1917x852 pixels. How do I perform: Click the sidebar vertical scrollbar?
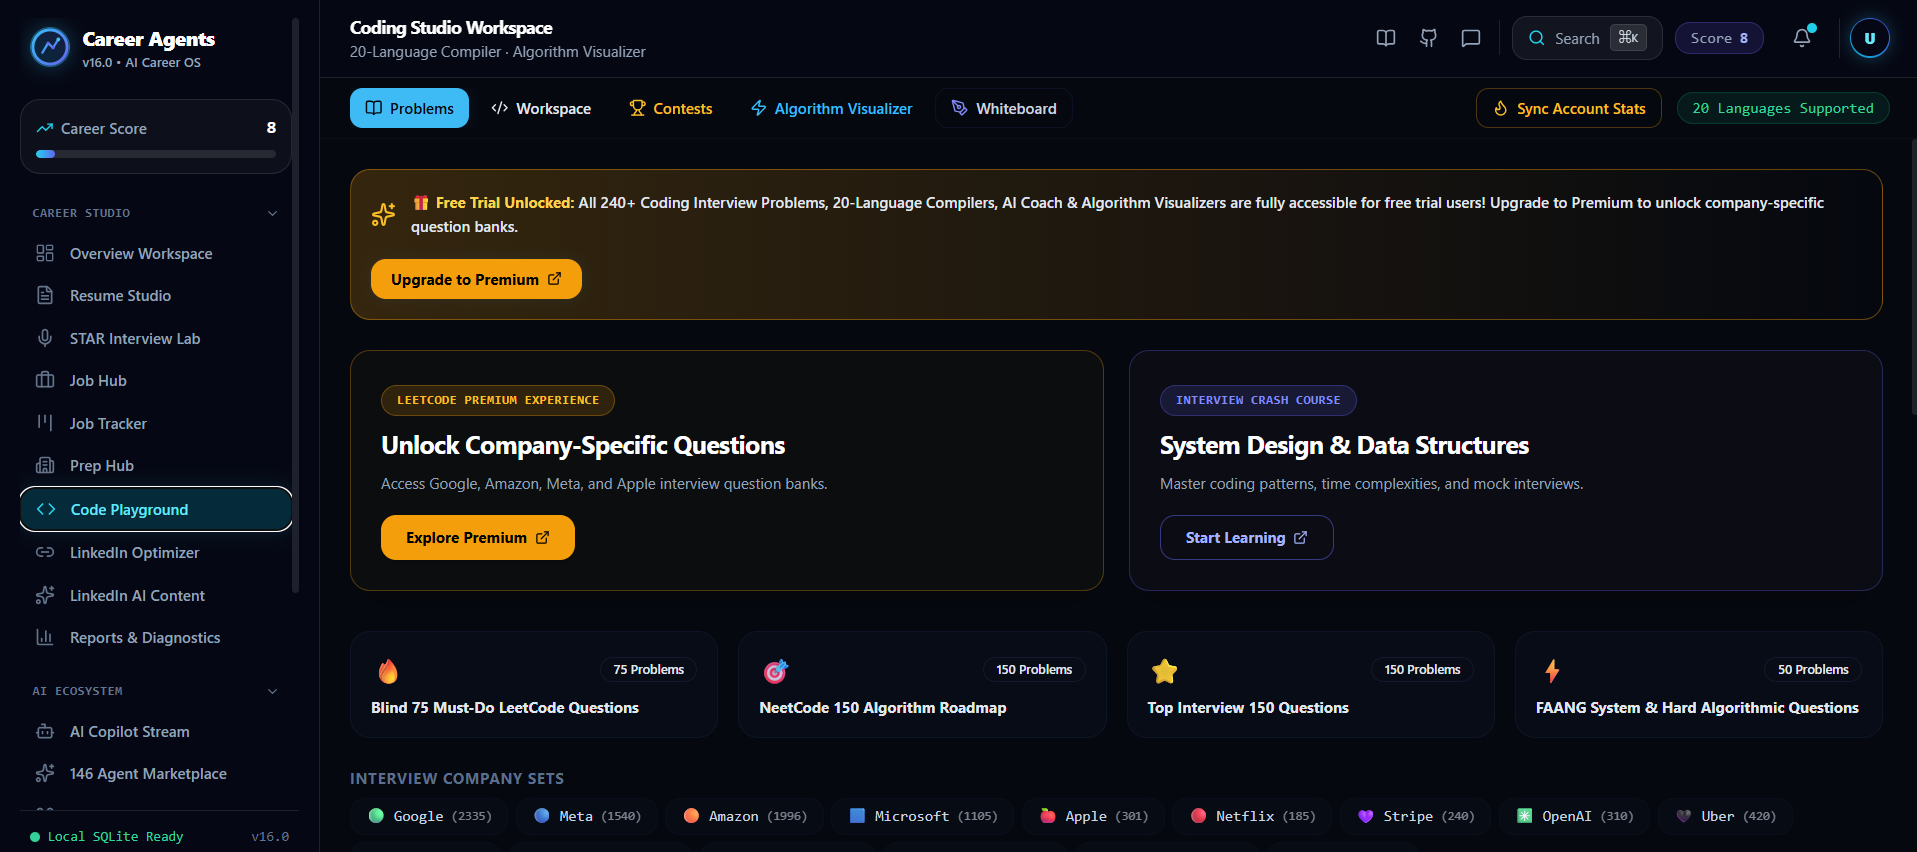(x=295, y=305)
